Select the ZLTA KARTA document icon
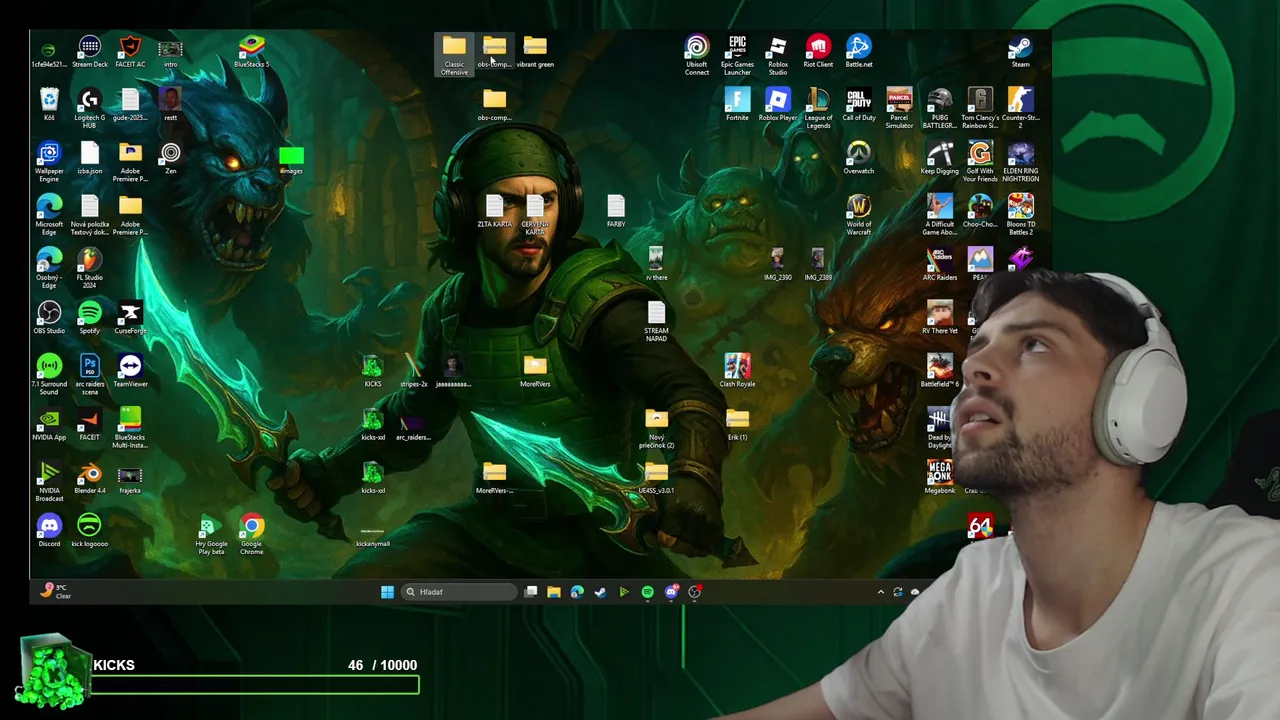Image resolution: width=1280 pixels, height=720 pixels. [x=494, y=211]
